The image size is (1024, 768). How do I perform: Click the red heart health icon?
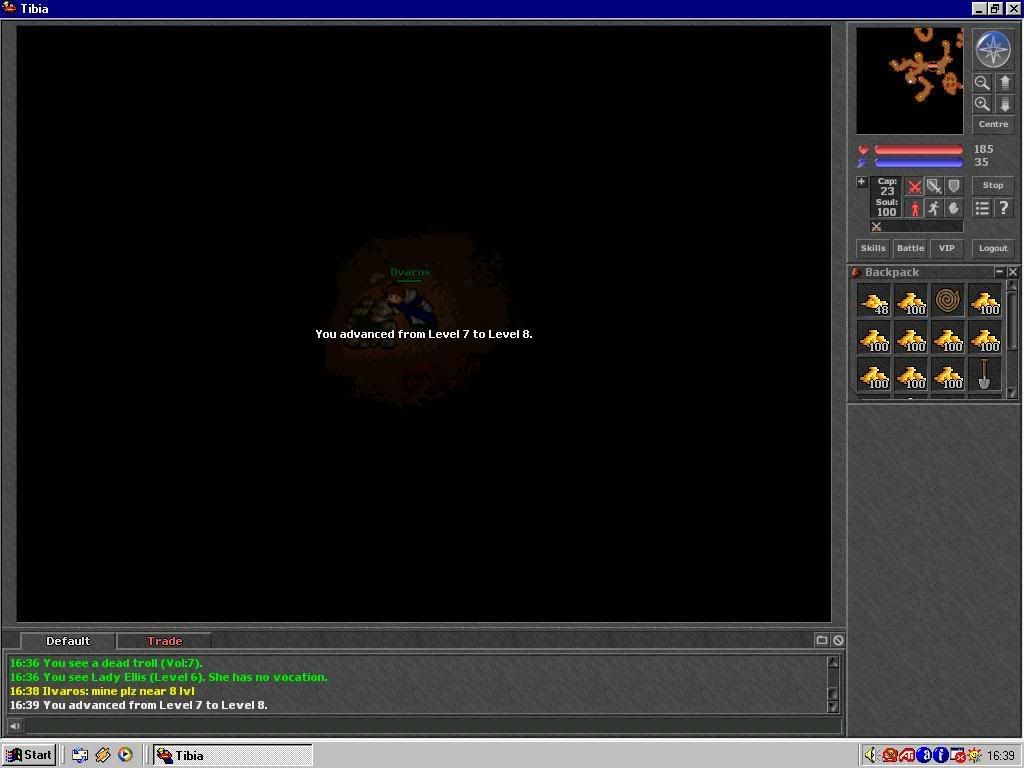click(x=863, y=150)
